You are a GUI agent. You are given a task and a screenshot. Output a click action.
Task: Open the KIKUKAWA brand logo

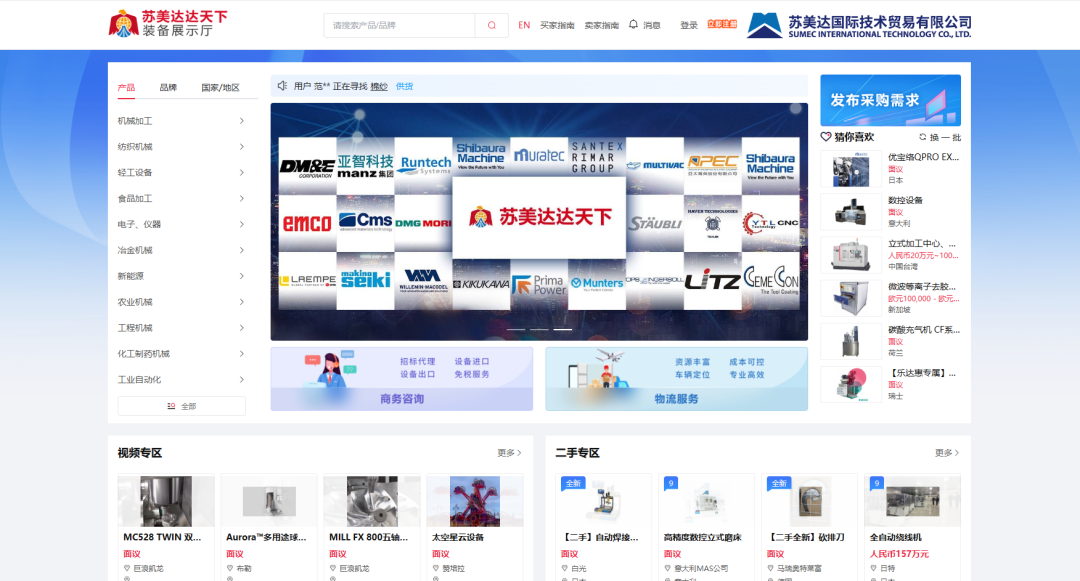coord(481,284)
